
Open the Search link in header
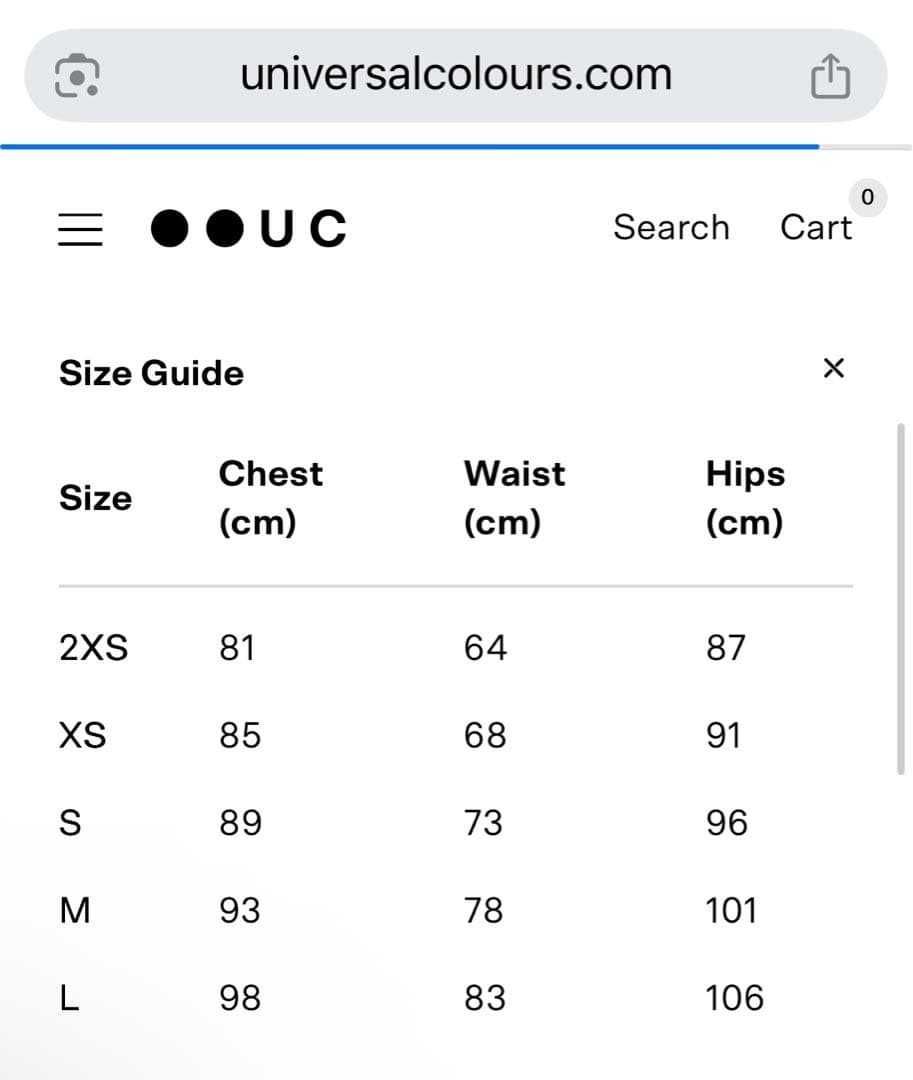(671, 228)
